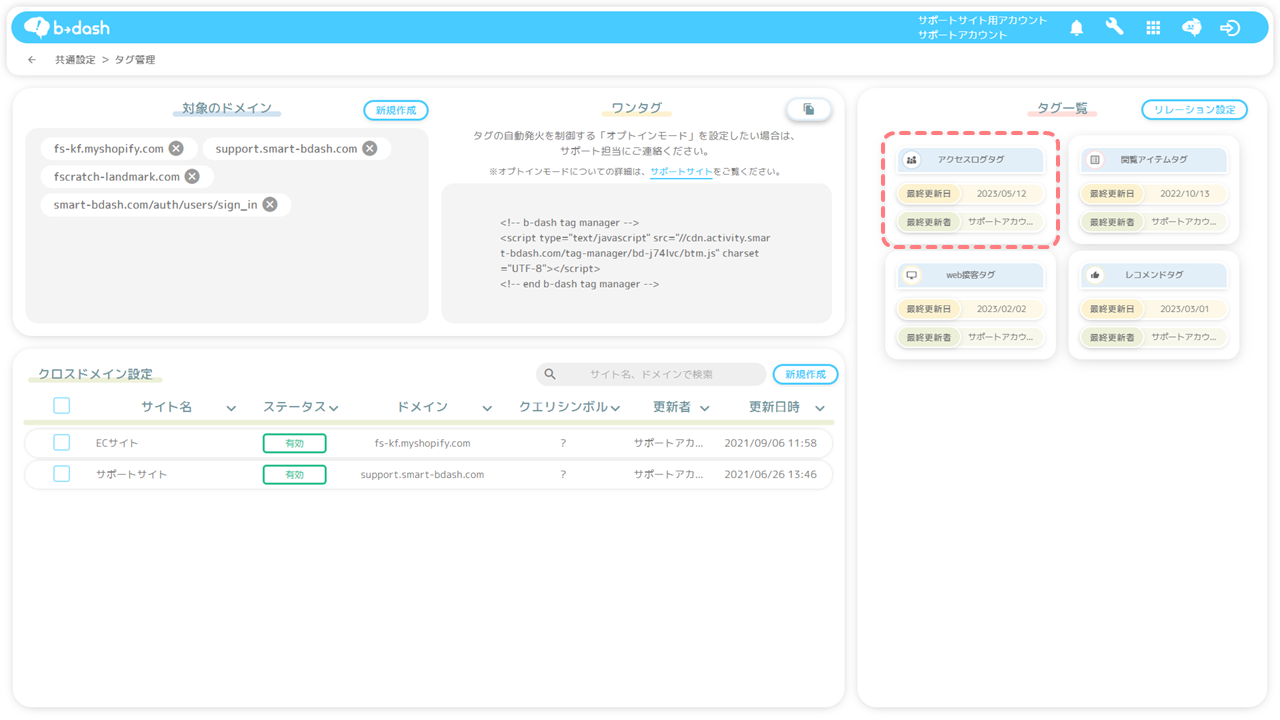This screenshot has width=1280, height=720.
Task: Click the b→dash logo
Action: (x=67, y=27)
